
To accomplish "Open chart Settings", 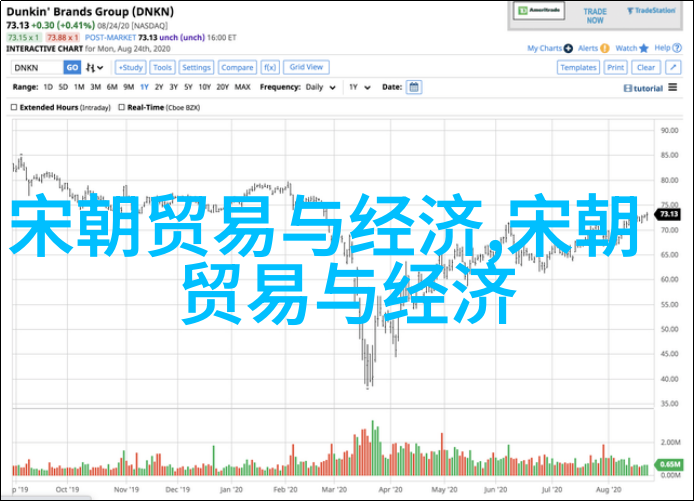I will click(196, 68).
